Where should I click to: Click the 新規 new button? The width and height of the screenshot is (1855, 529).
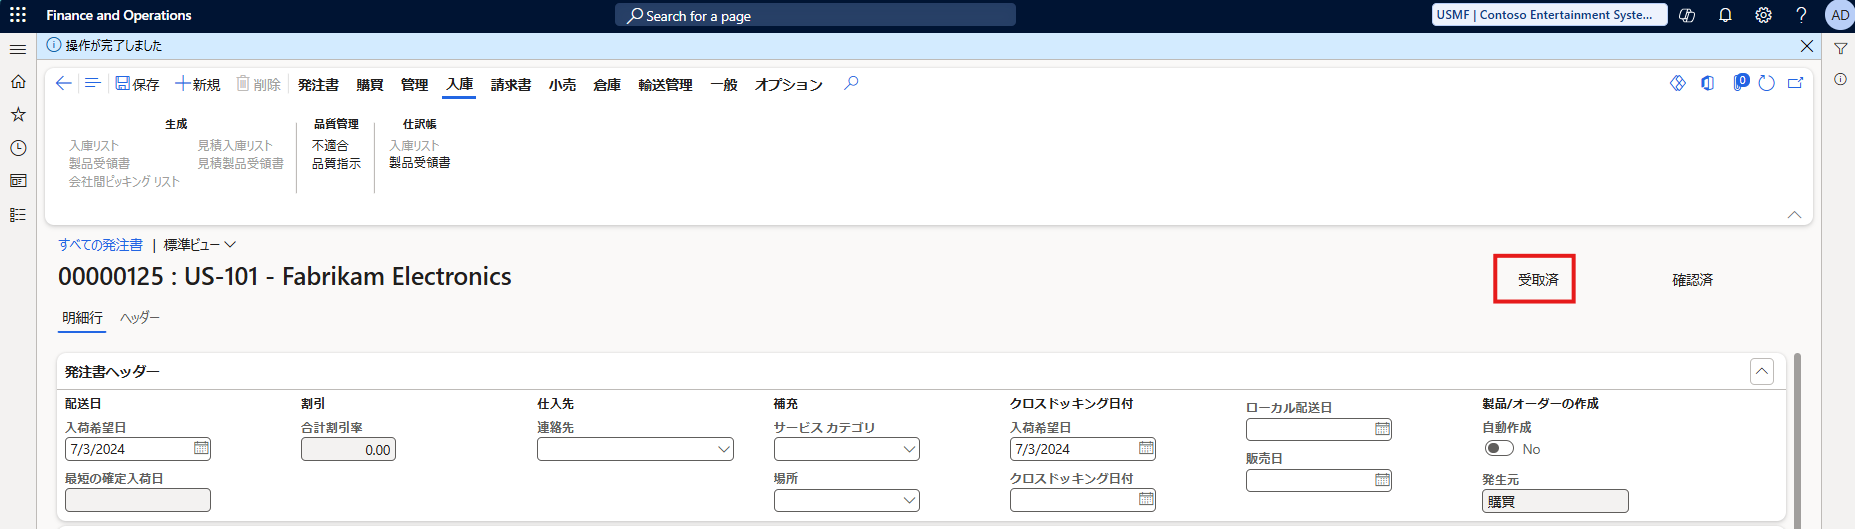point(198,85)
